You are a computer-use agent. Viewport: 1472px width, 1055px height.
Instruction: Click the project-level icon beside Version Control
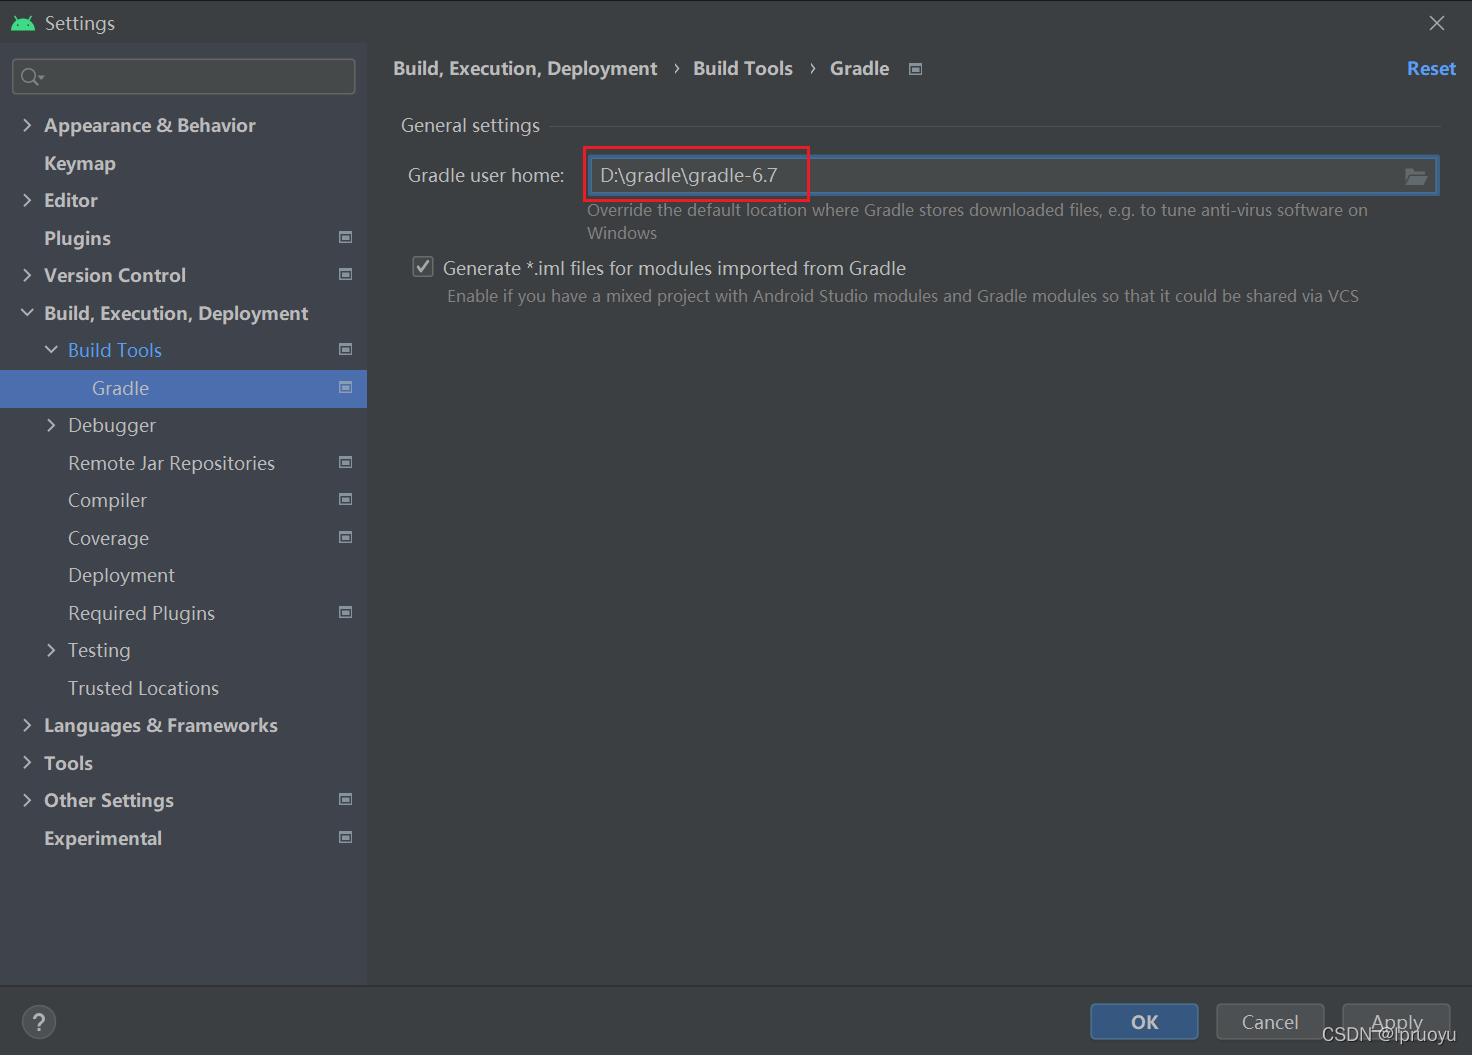pos(346,275)
